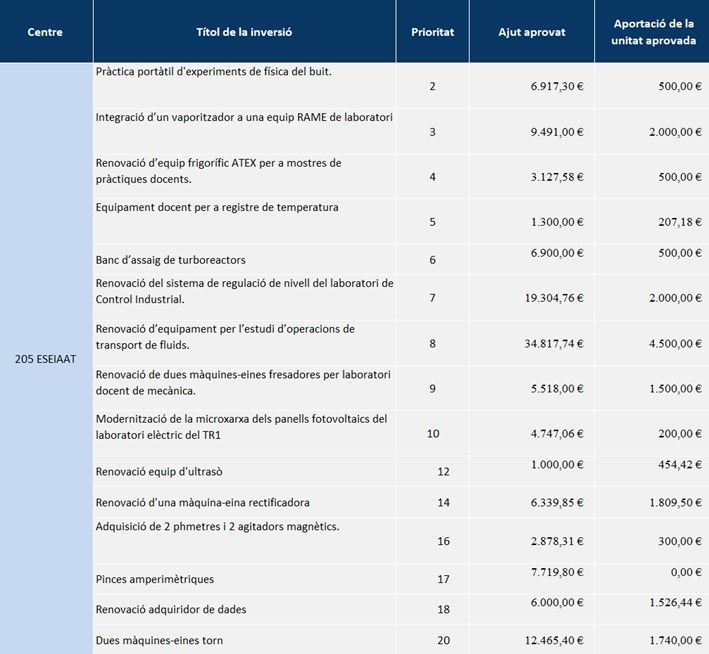Viewport: 709px width, 654px height.
Task: Click the 'Centre' column header
Action: tap(45, 32)
